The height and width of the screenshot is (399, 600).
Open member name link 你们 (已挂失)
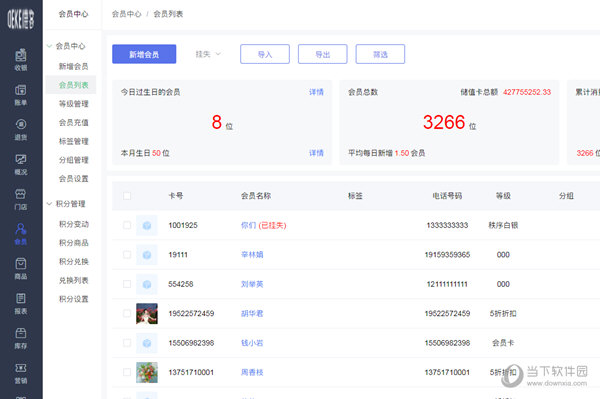click(x=264, y=225)
